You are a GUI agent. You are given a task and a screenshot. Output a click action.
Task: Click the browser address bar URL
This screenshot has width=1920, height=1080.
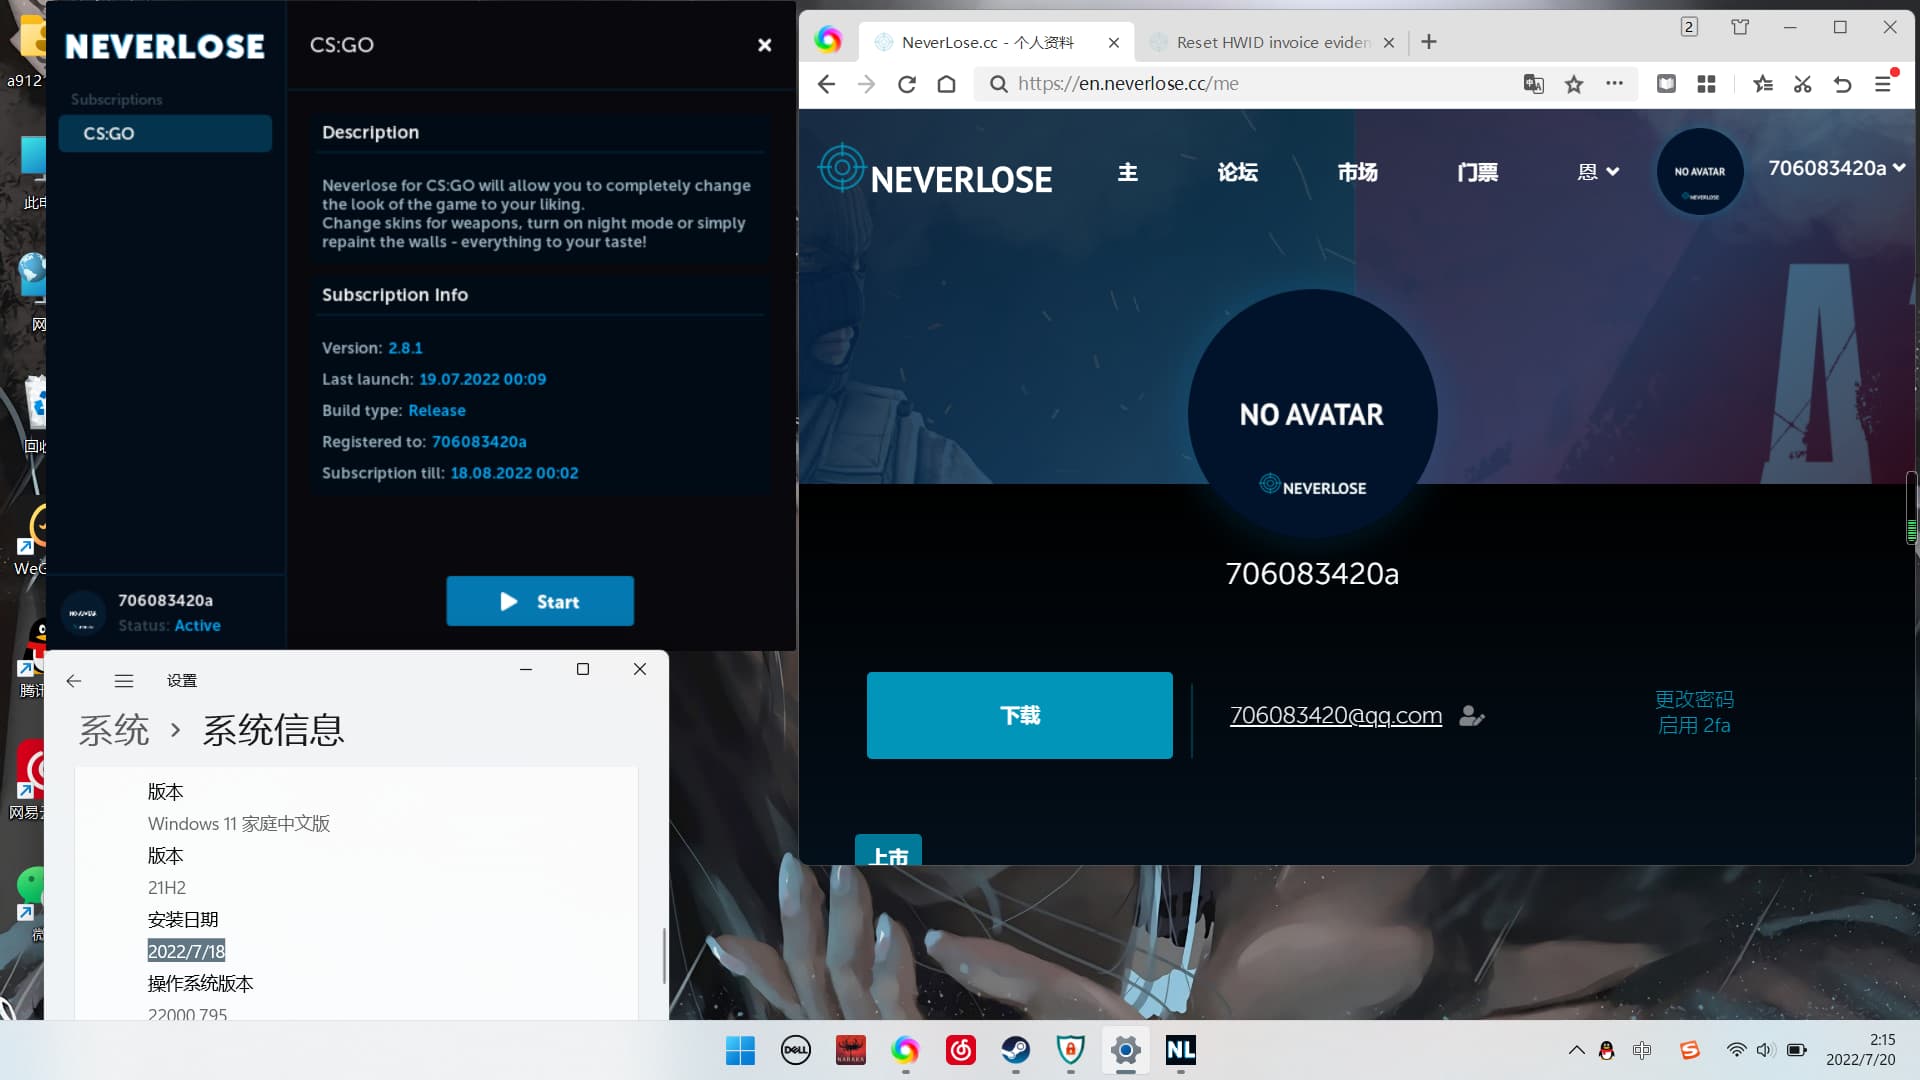click(1128, 84)
